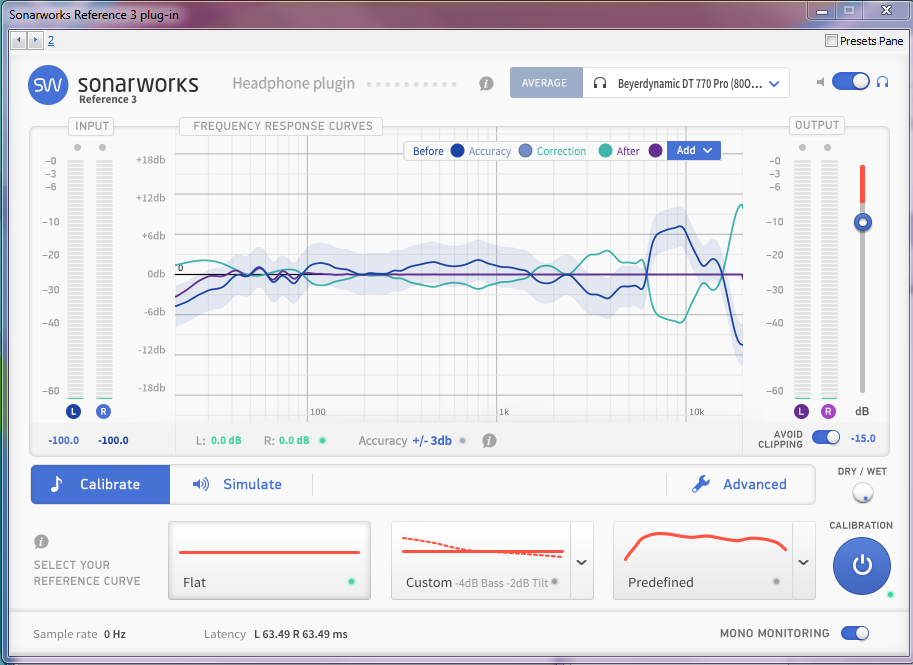Select the Predefined reference curve
Viewport: 913px width, 665px height.
pos(703,561)
